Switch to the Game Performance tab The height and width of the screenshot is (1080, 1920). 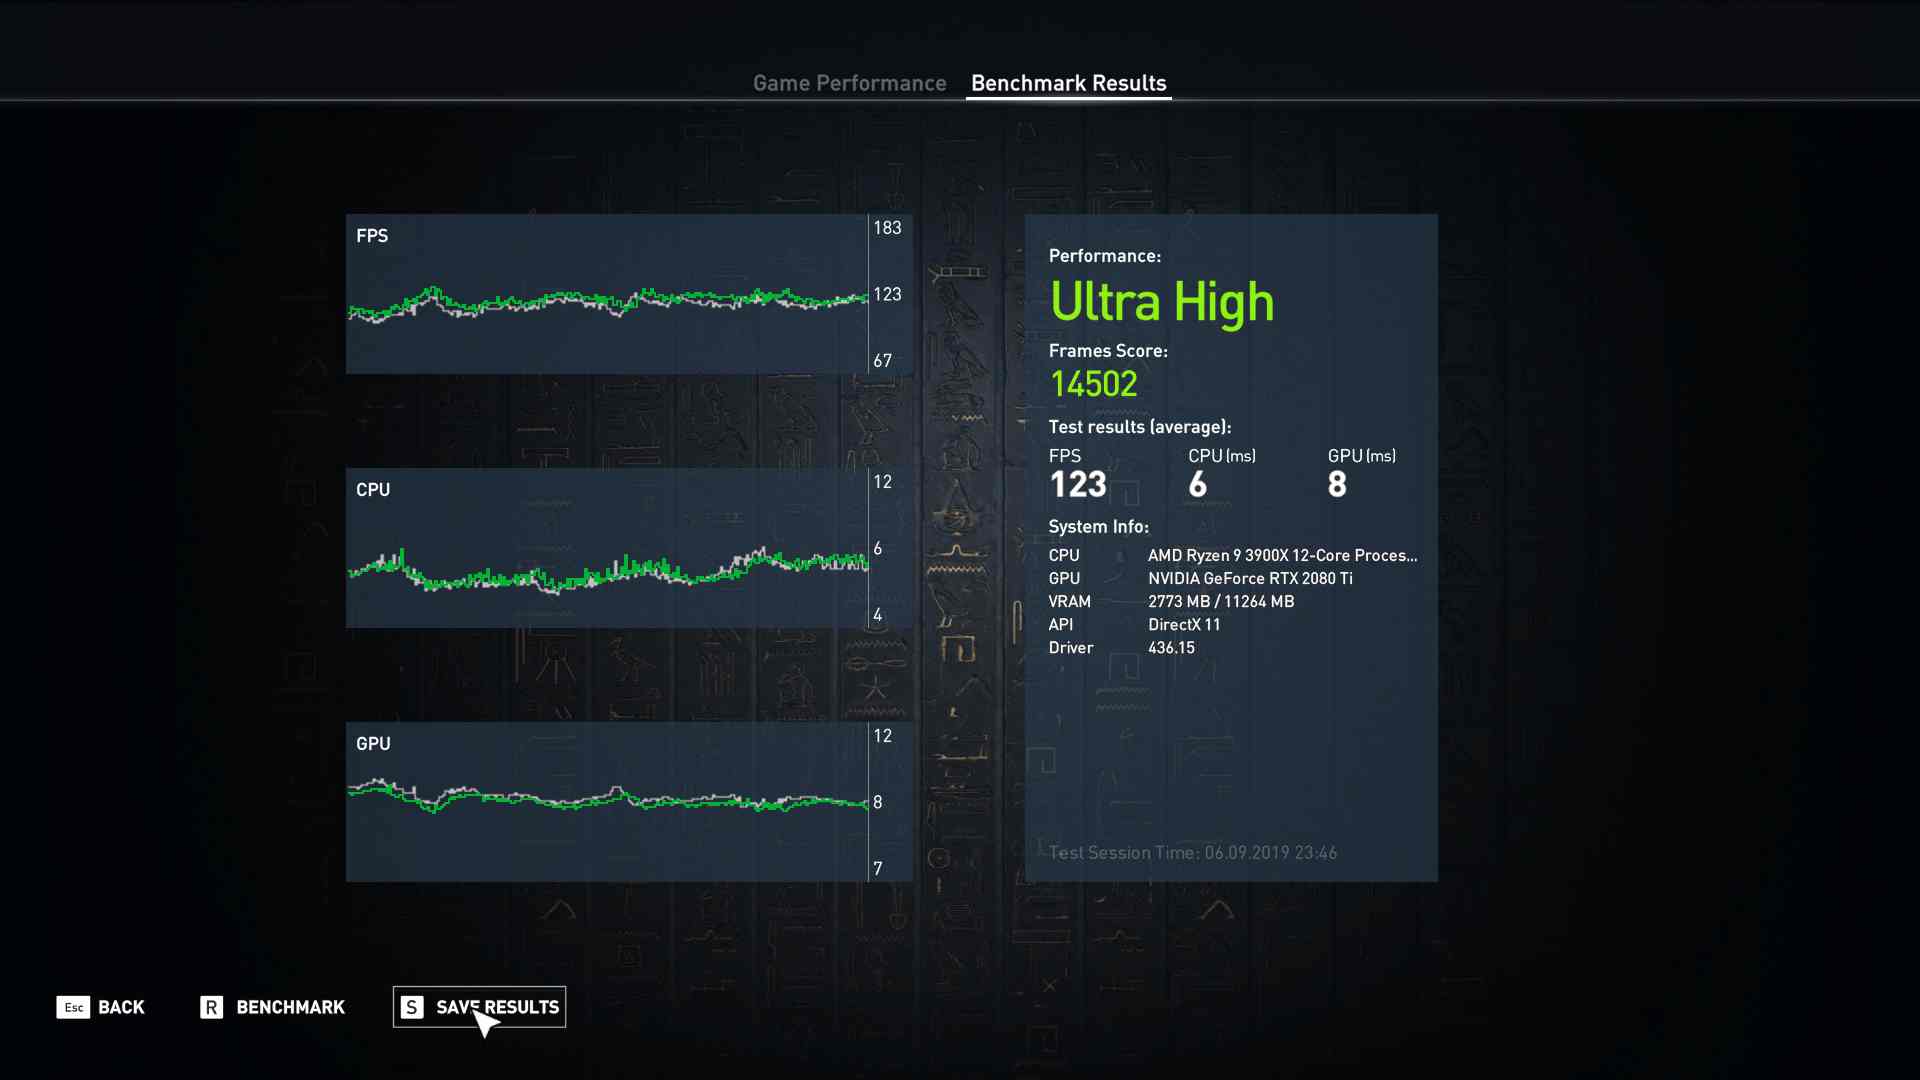[x=849, y=83]
